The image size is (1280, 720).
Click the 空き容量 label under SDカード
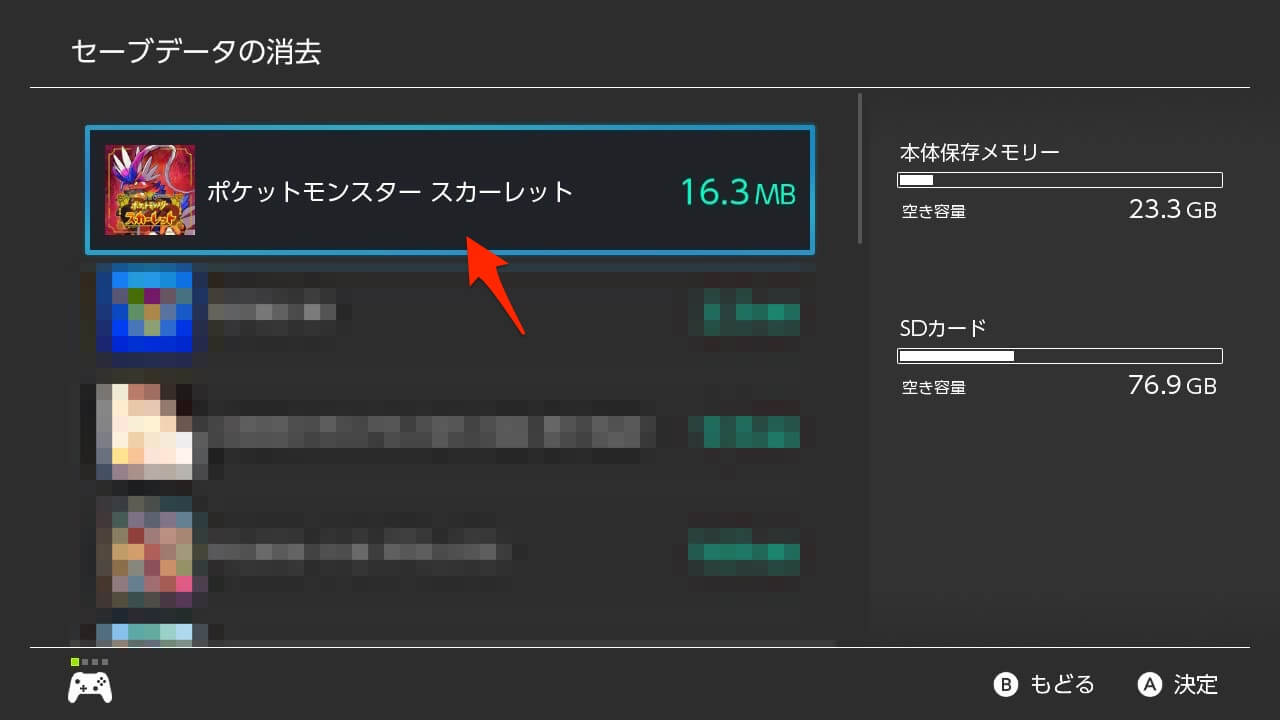(x=933, y=387)
